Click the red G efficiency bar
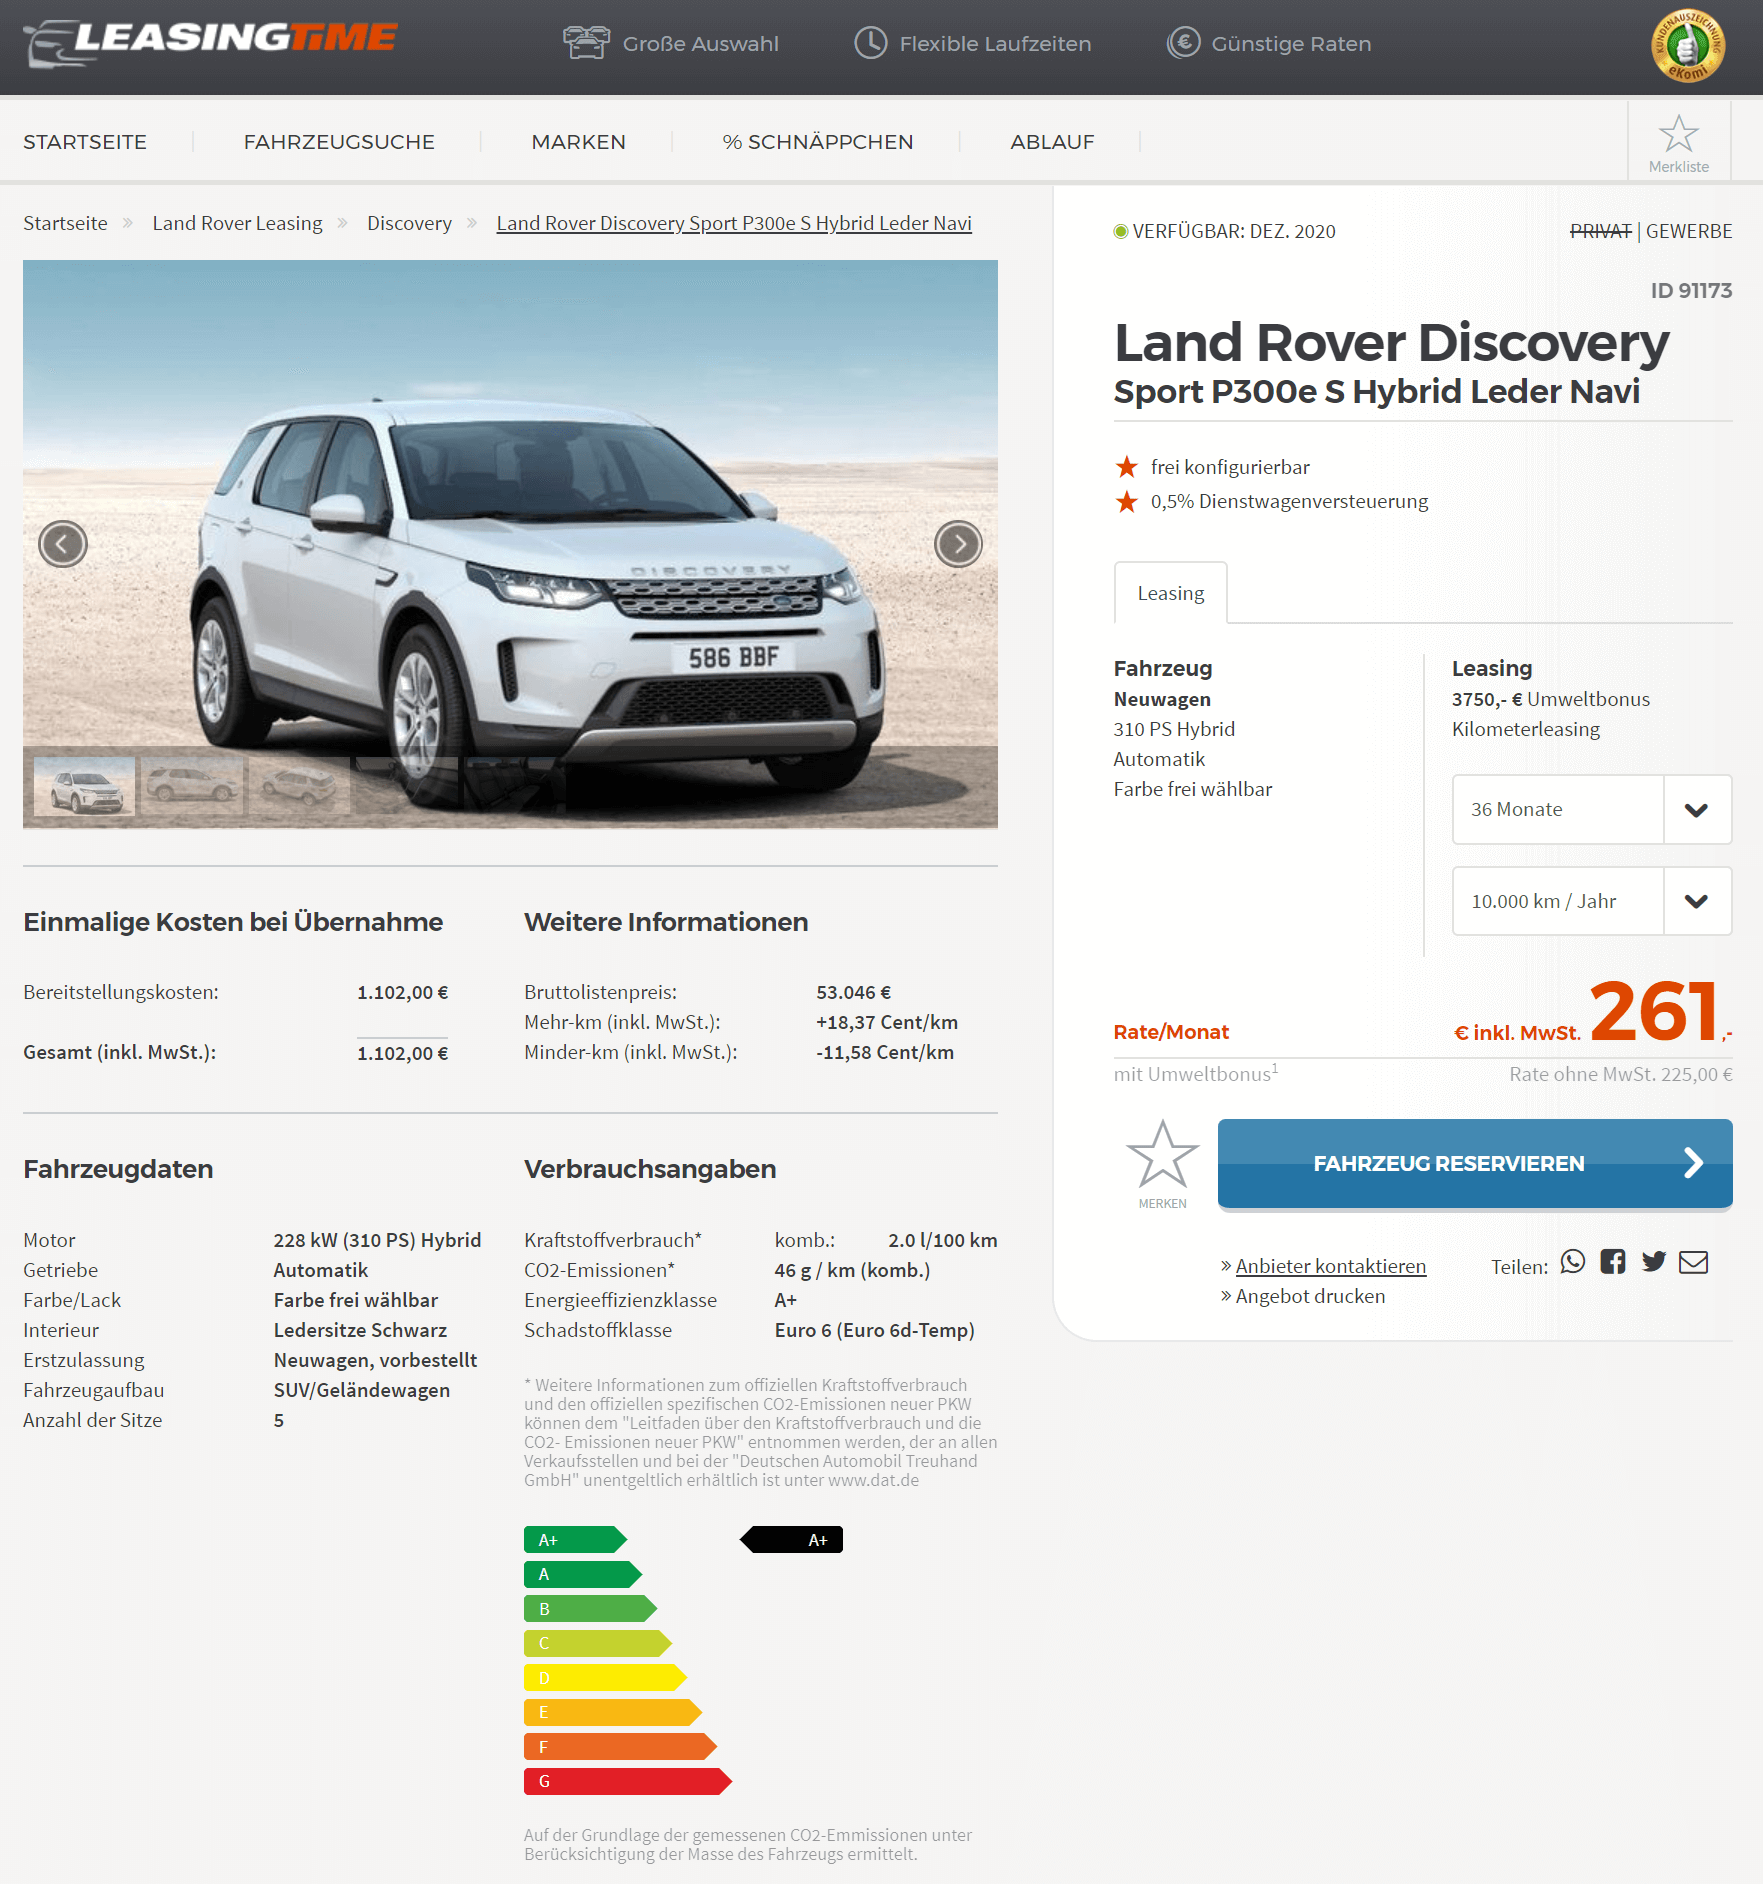The width and height of the screenshot is (1763, 1884). 627,1781
